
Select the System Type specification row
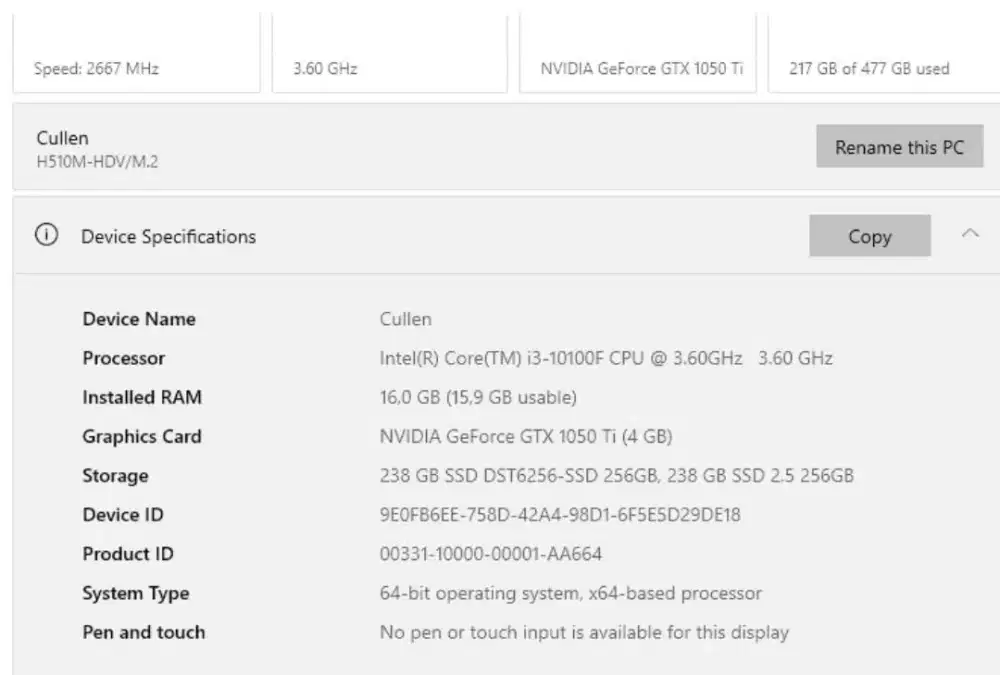[x=570, y=593]
